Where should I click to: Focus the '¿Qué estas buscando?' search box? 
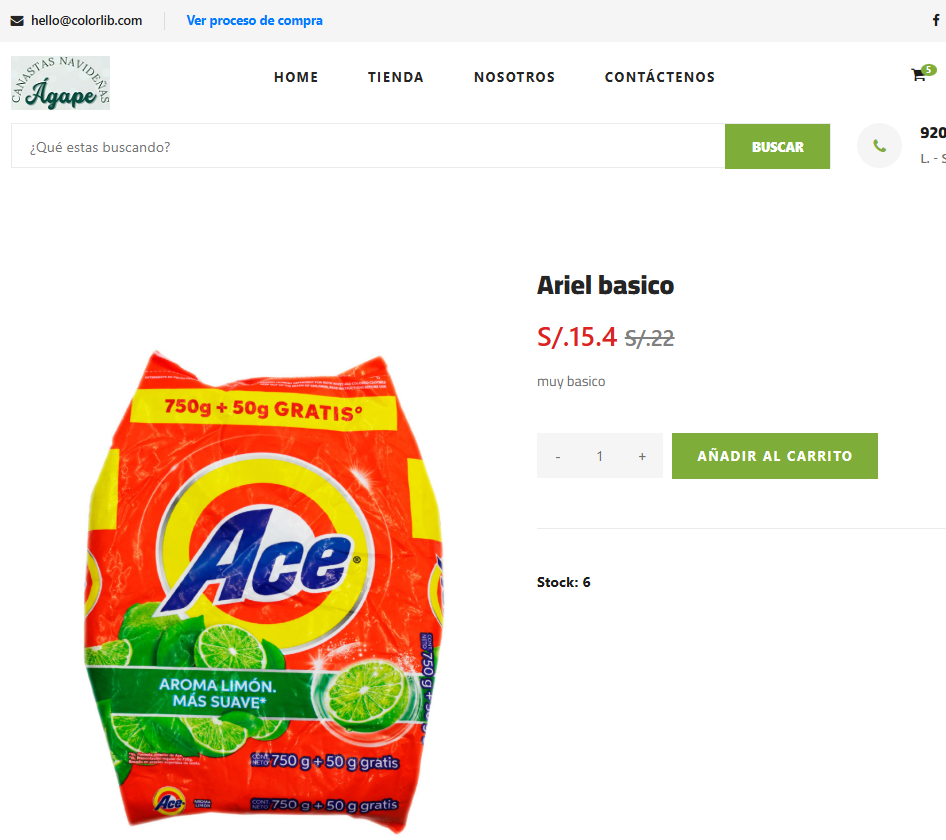(x=368, y=147)
